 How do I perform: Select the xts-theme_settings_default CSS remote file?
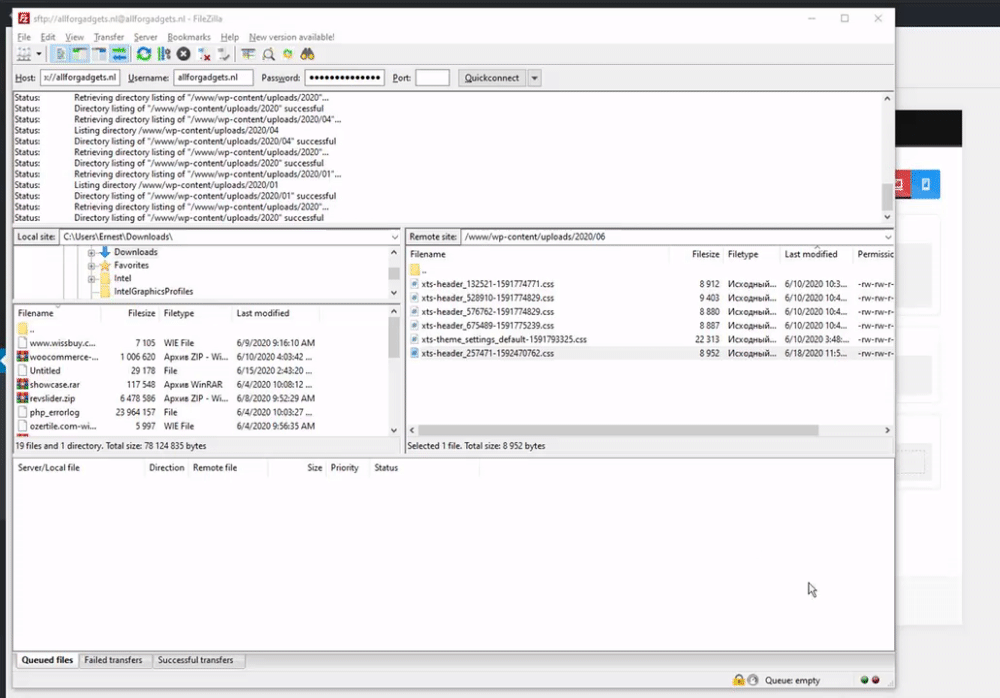pyautogui.click(x=503, y=340)
